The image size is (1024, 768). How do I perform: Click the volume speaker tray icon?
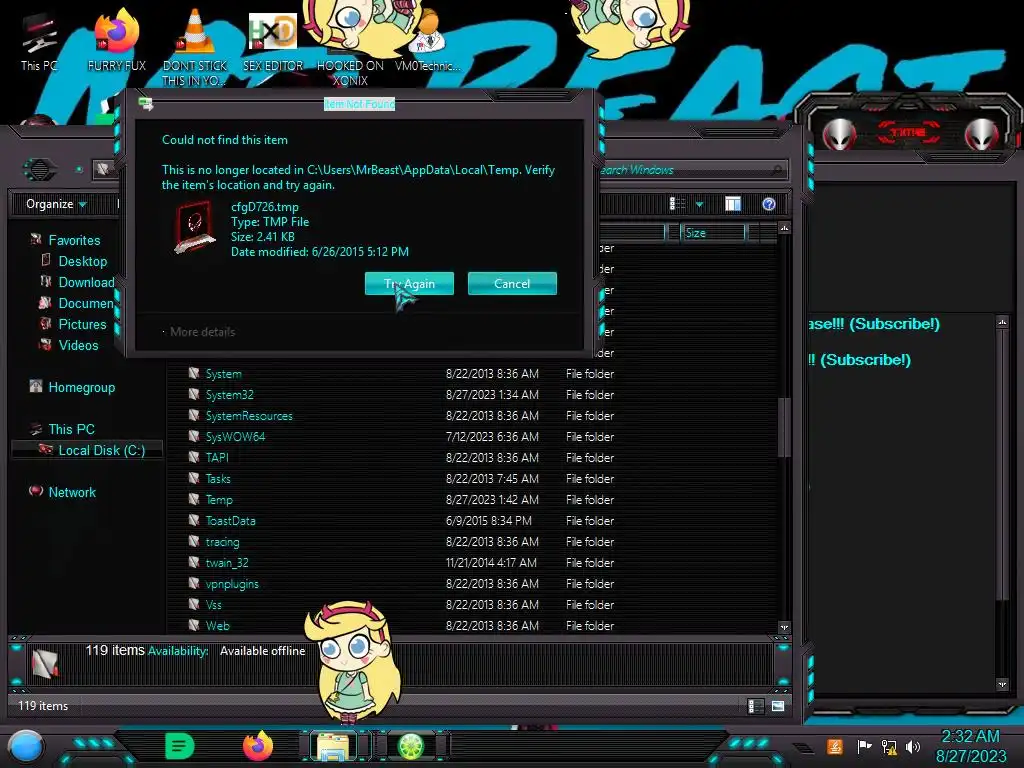point(913,746)
